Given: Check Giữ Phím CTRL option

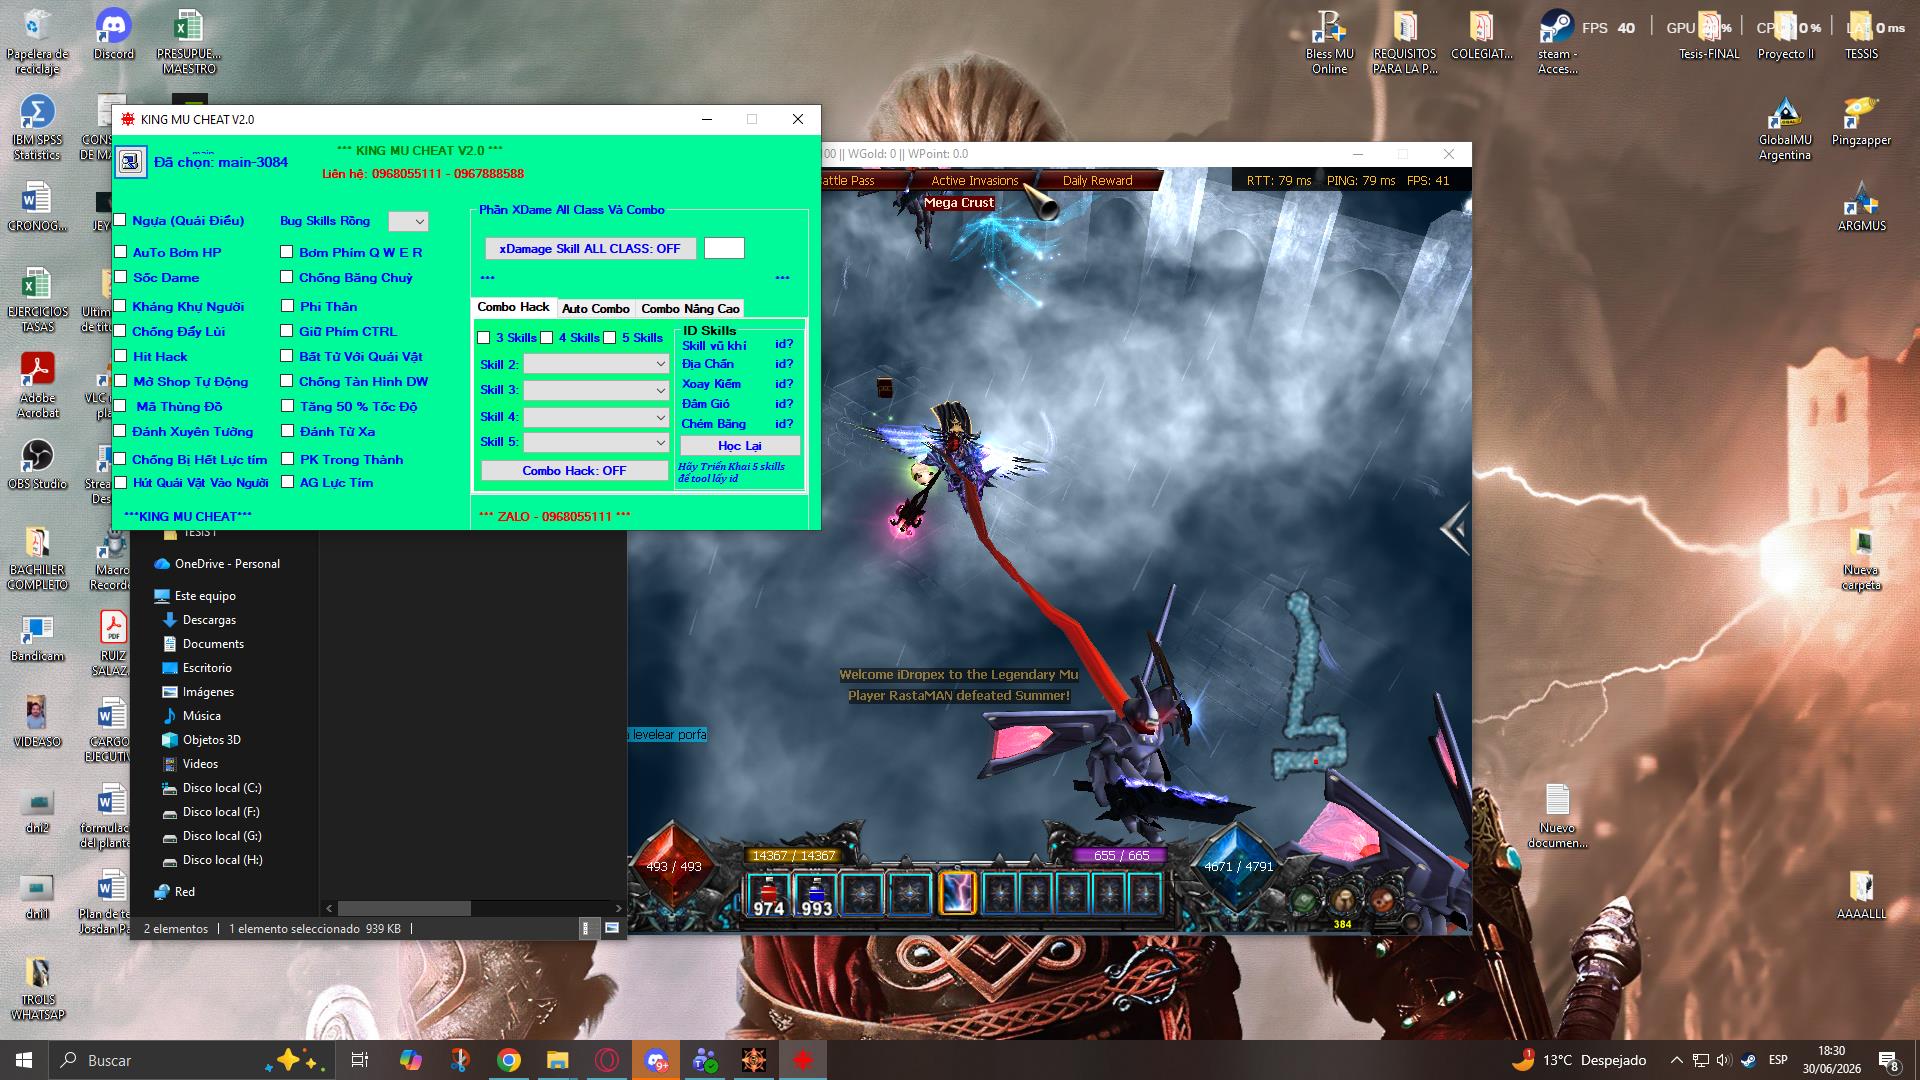Looking at the screenshot, I should point(287,331).
